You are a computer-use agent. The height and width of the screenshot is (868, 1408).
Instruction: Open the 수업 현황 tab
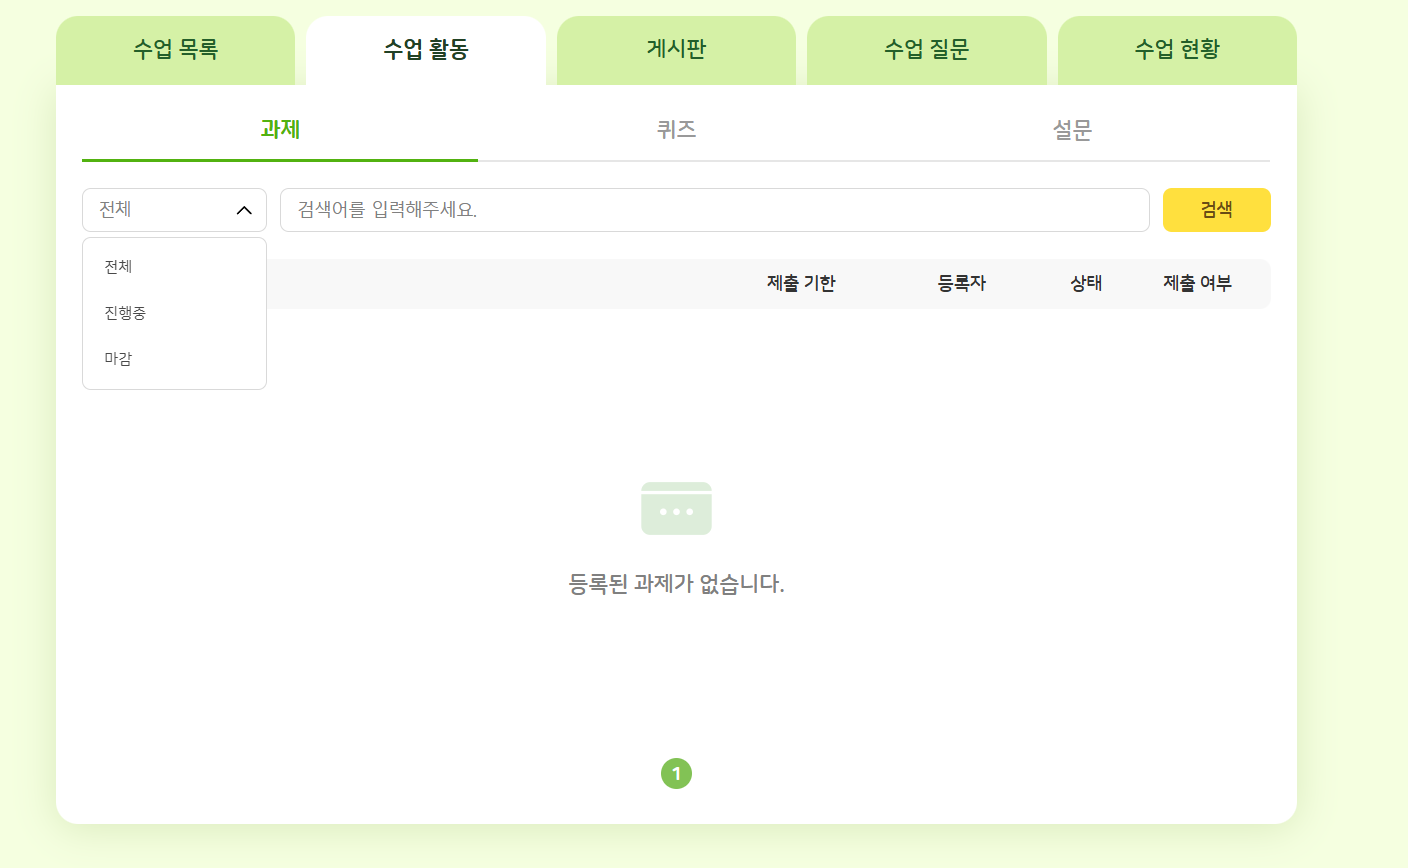click(x=1177, y=50)
